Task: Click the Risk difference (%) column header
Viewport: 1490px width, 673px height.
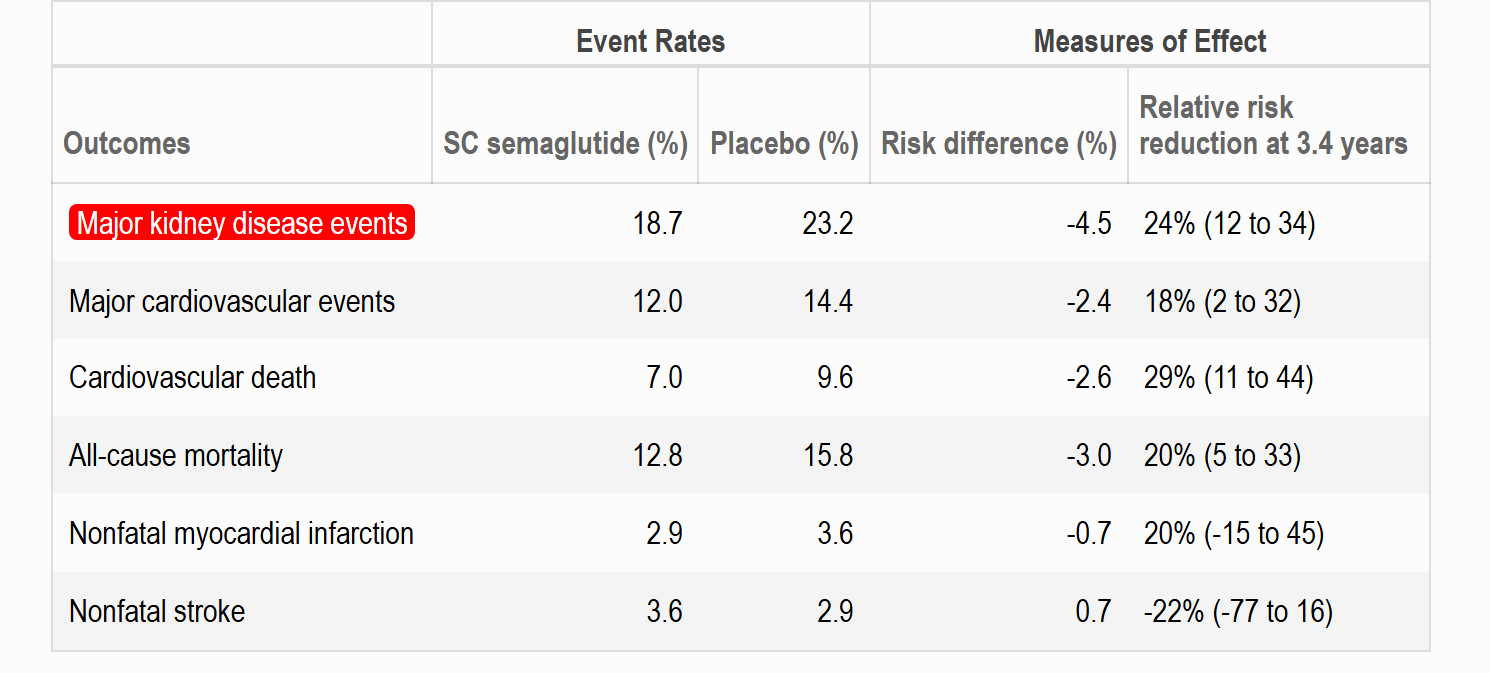Action: pos(998,143)
